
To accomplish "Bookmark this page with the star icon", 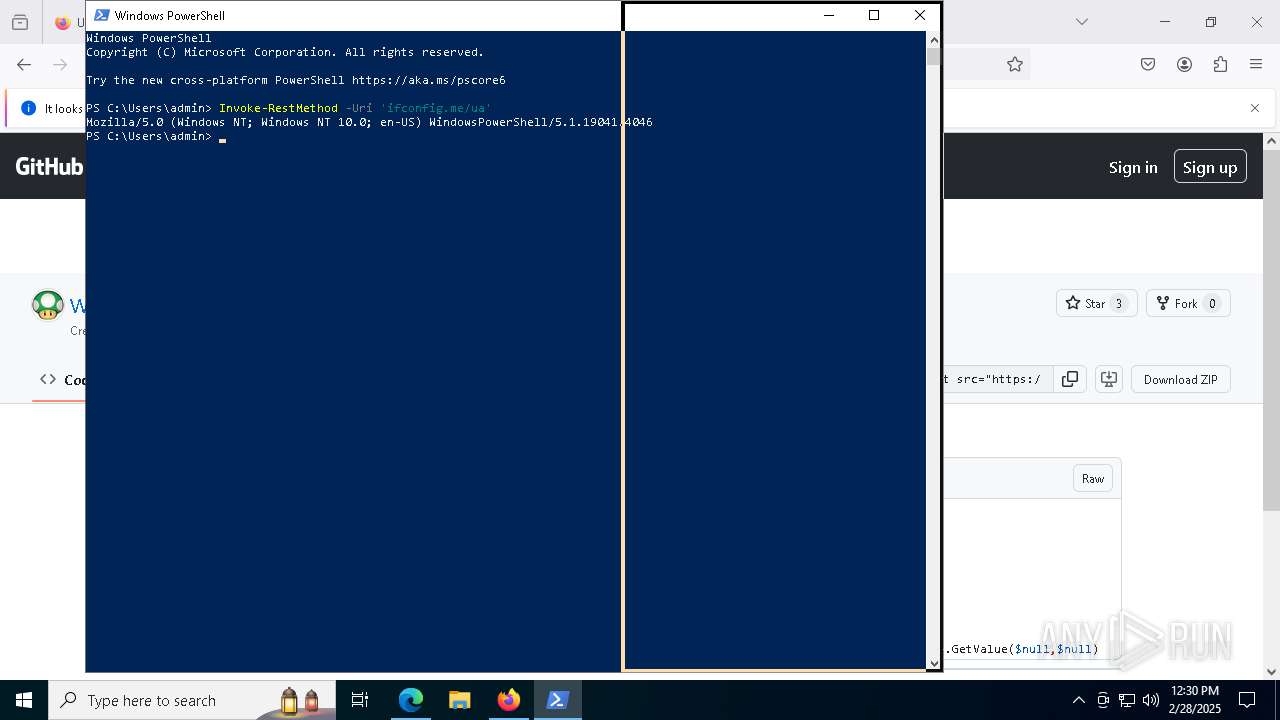I will click(1015, 64).
